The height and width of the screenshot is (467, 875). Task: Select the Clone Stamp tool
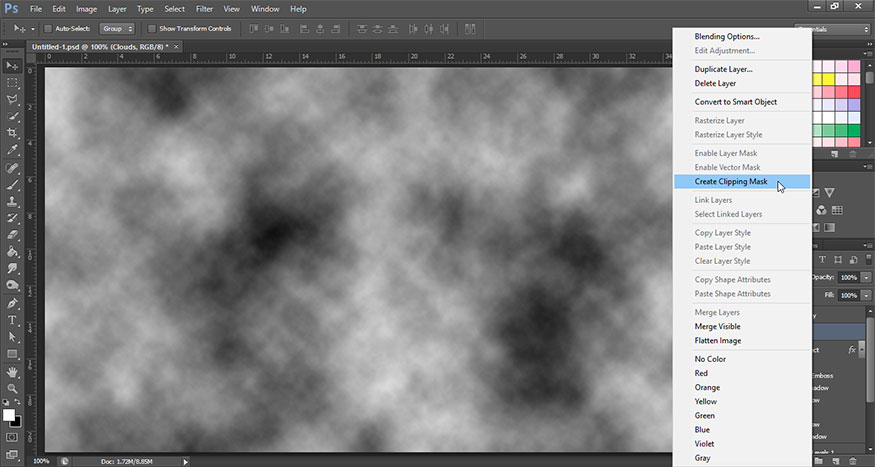tap(13, 201)
